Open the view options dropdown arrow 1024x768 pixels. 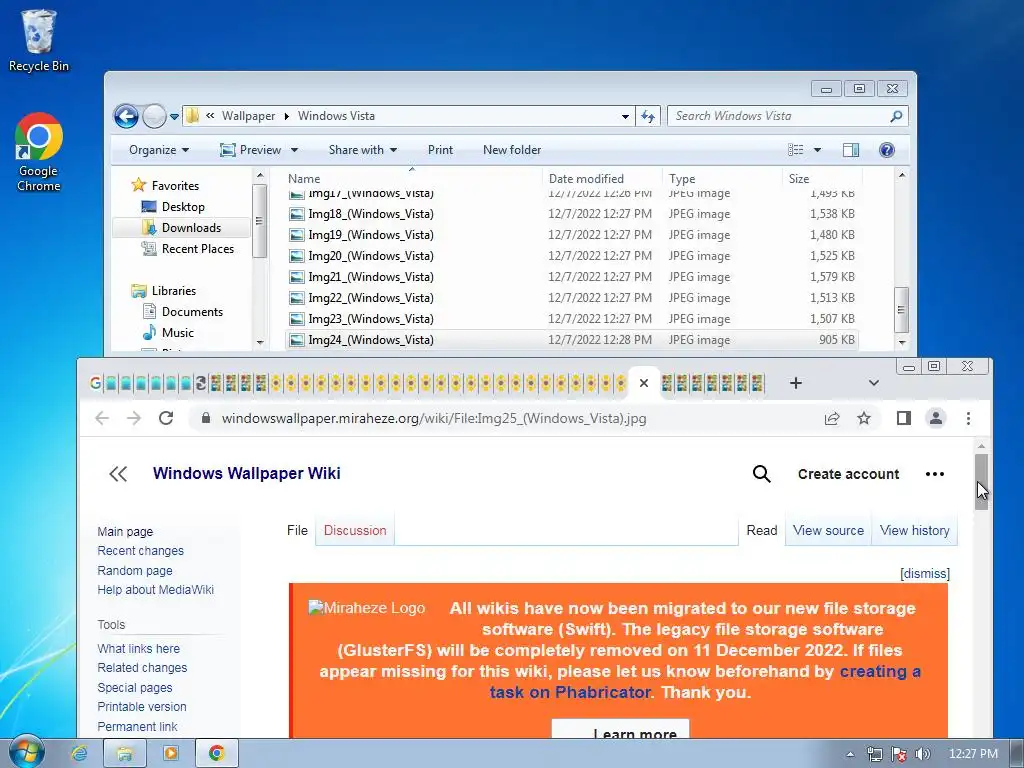[817, 150]
